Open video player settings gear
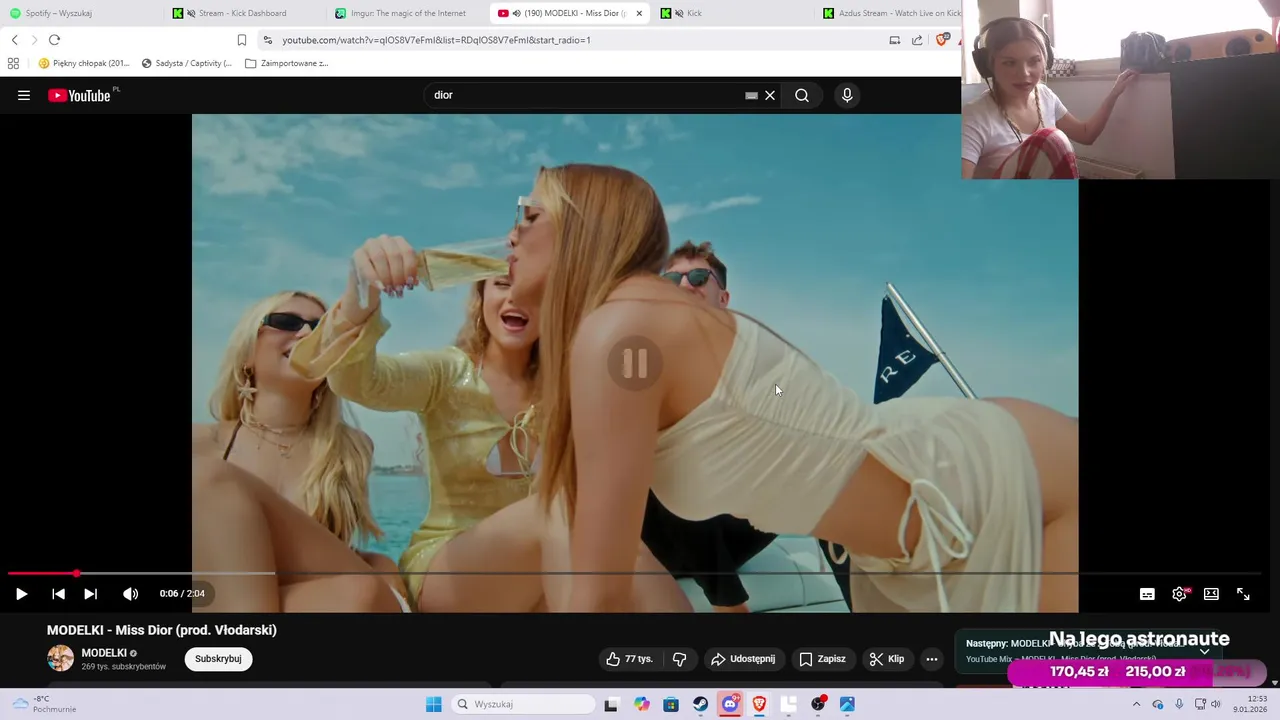 [x=1179, y=594]
